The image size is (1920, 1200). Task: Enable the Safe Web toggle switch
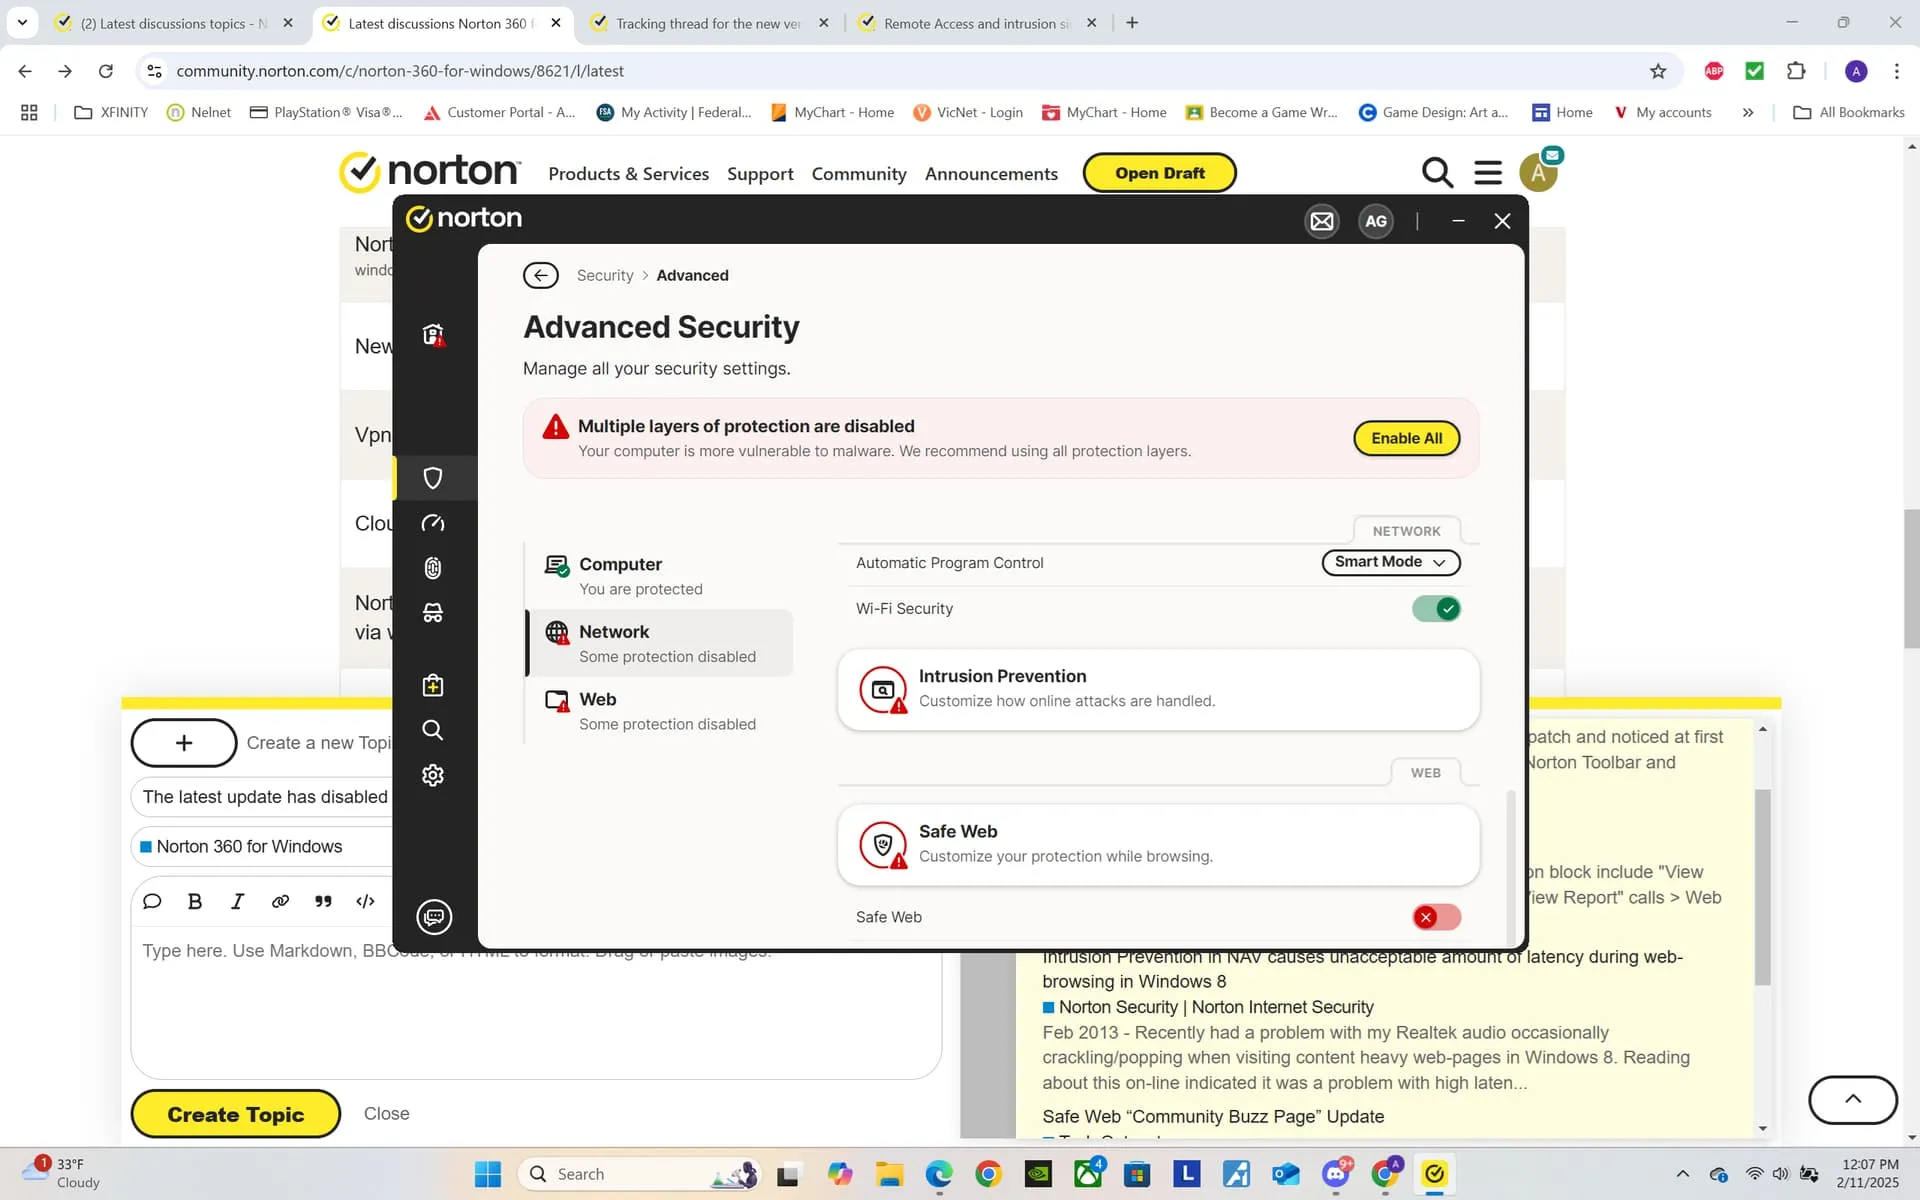click(x=1436, y=917)
